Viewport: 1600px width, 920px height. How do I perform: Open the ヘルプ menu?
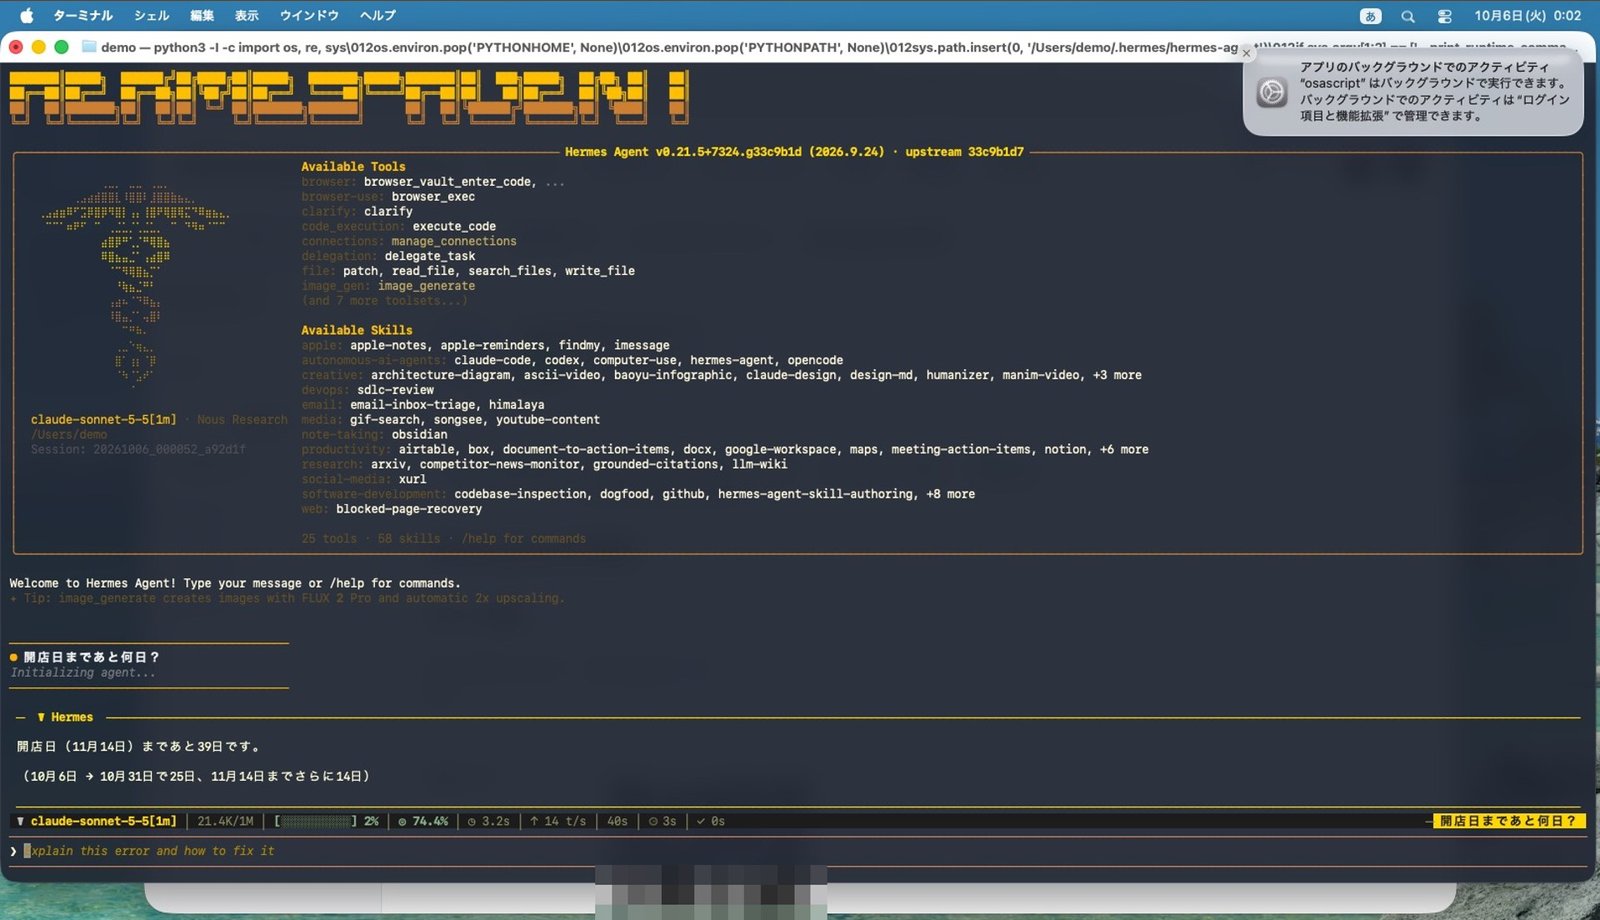[378, 15]
